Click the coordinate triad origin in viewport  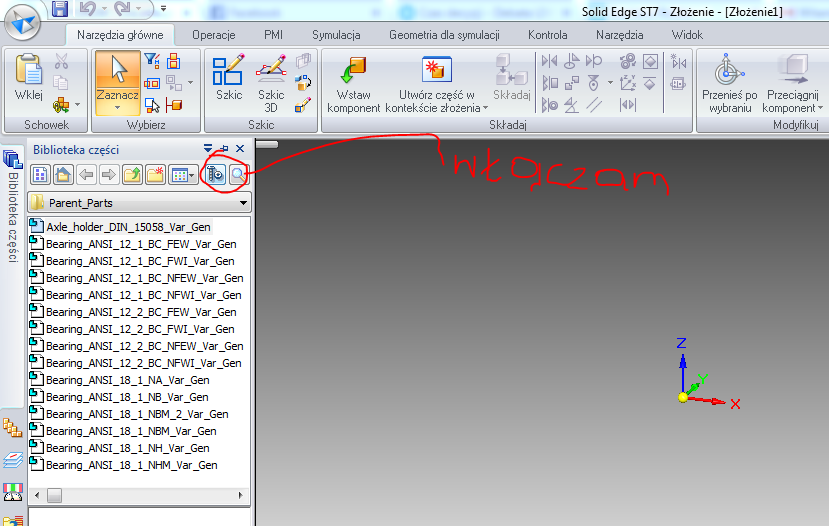coord(683,398)
